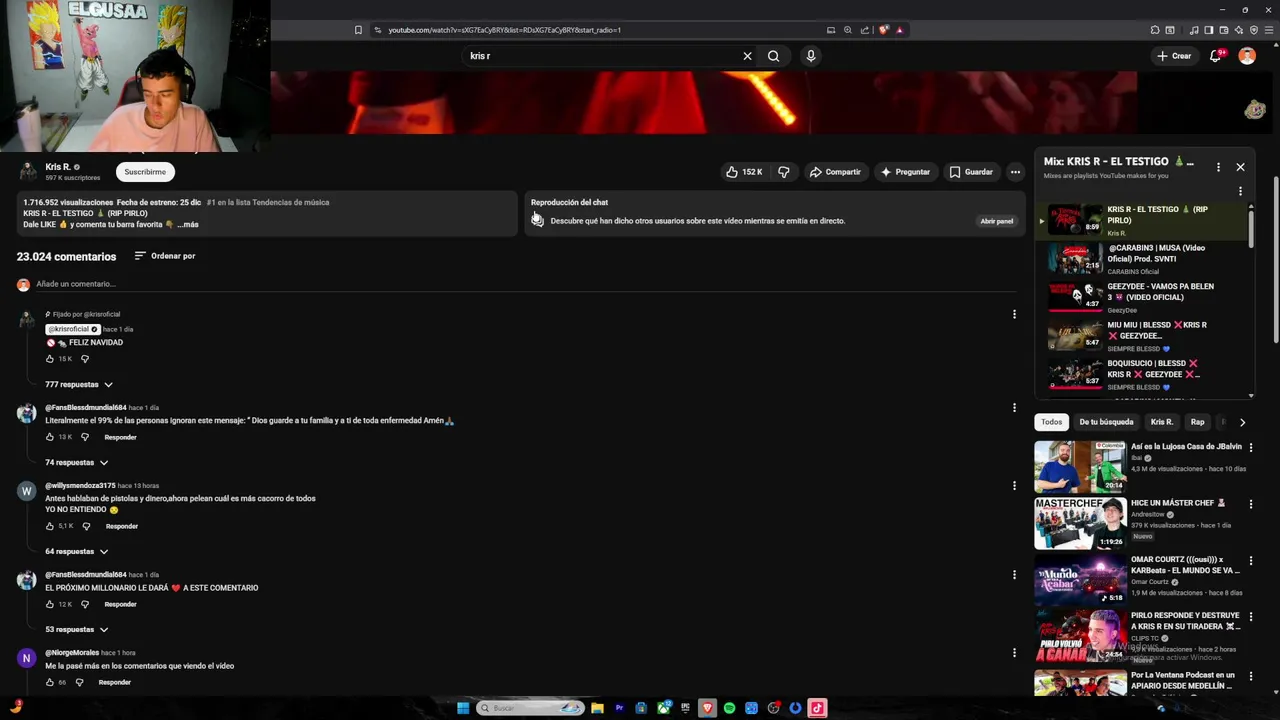The height and width of the screenshot is (720, 1280).
Task: Open the Windows Start menu
Action: [x=463, y=708]
